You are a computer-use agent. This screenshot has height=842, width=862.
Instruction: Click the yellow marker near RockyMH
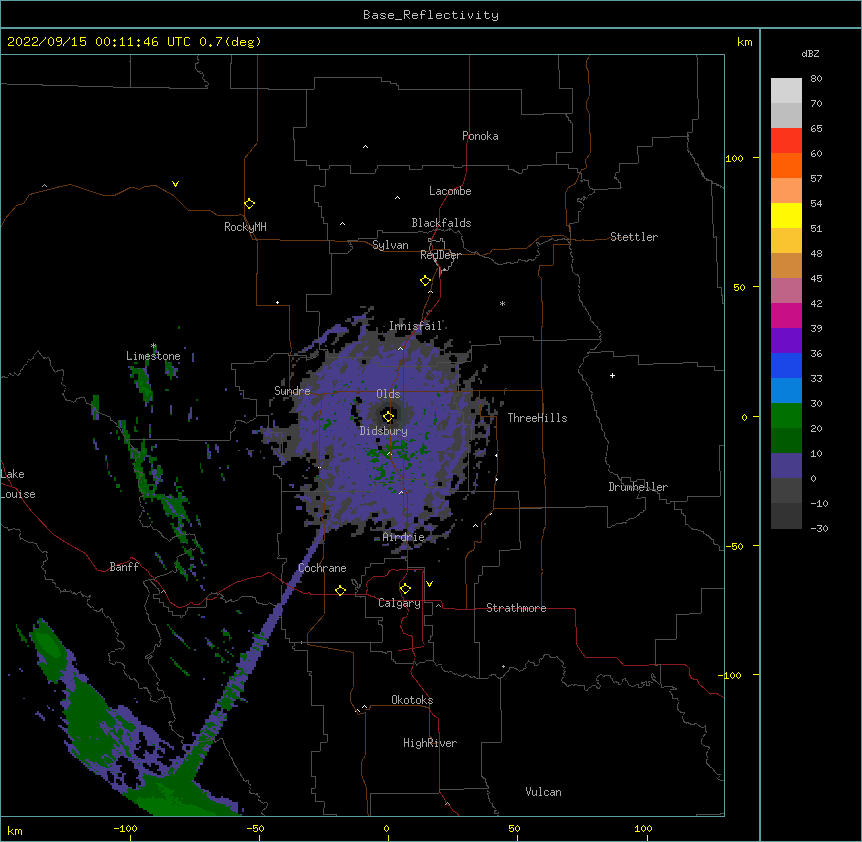[x=249, y=204]
